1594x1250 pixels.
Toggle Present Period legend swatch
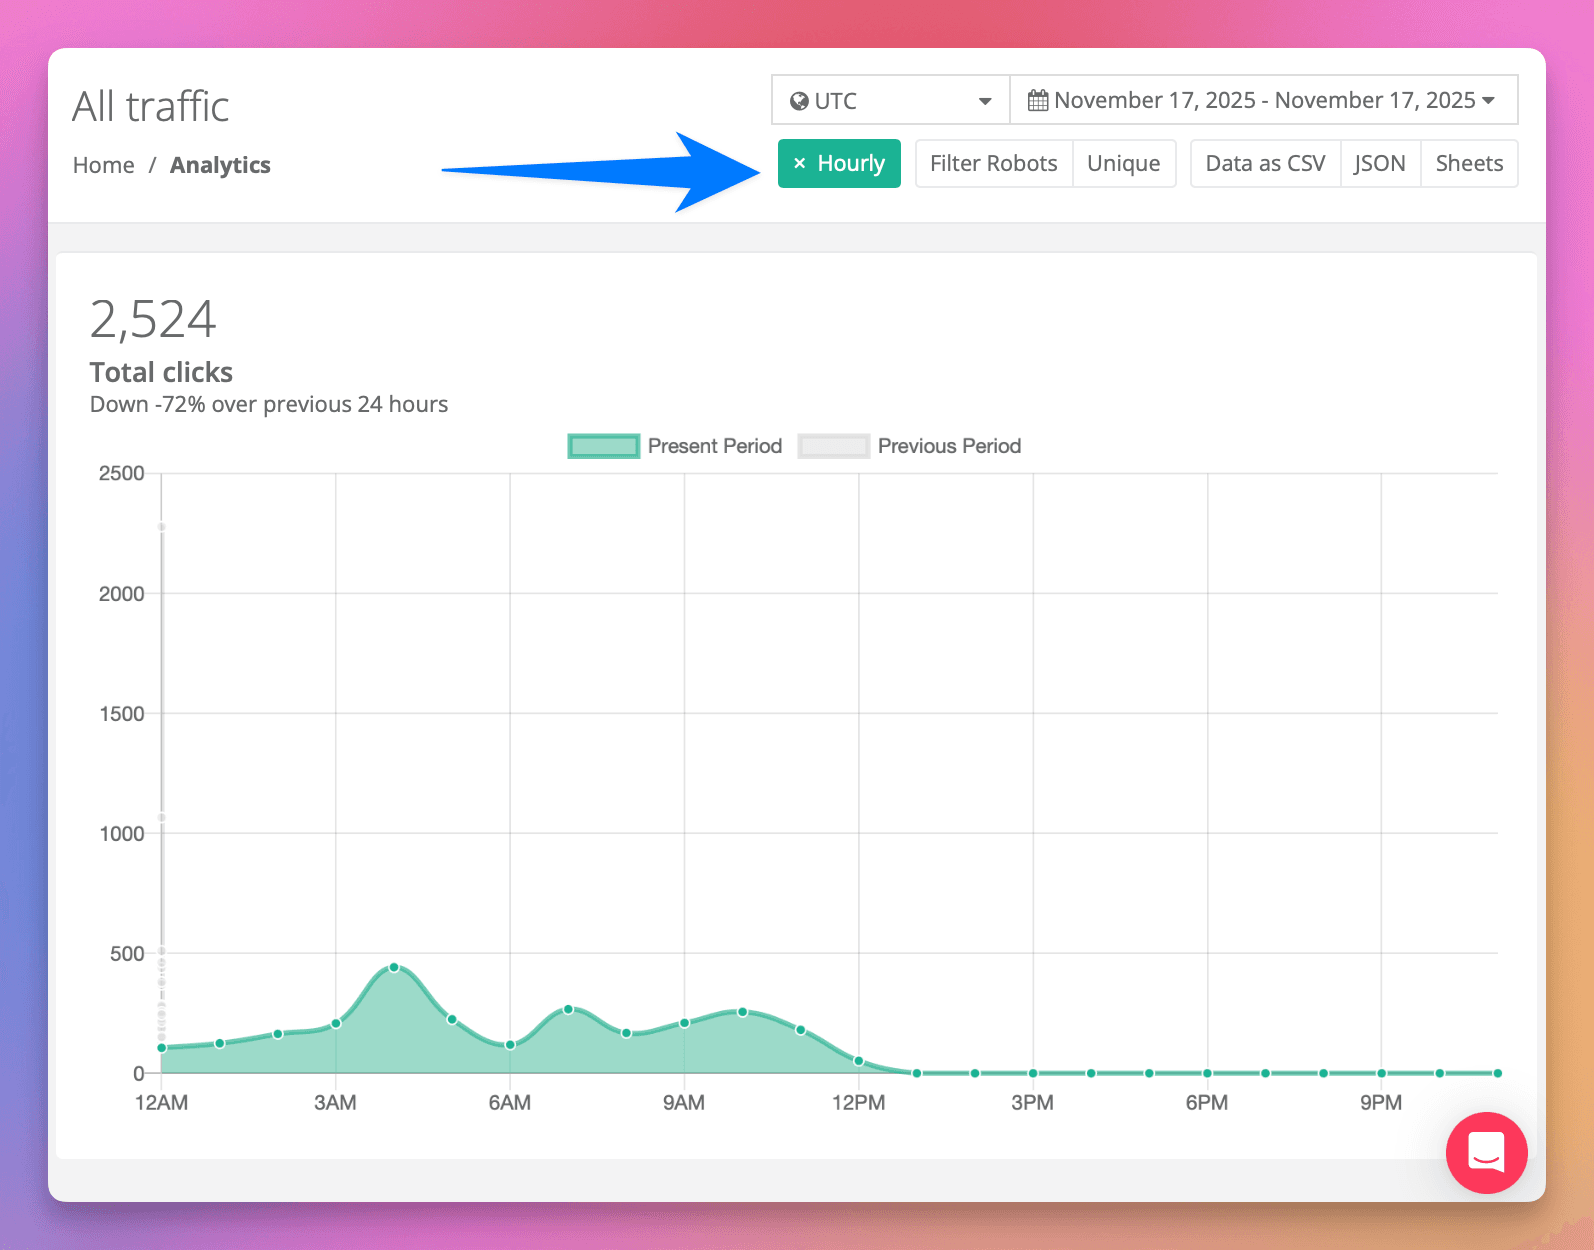pyautogui.click(x=603, y=446)
